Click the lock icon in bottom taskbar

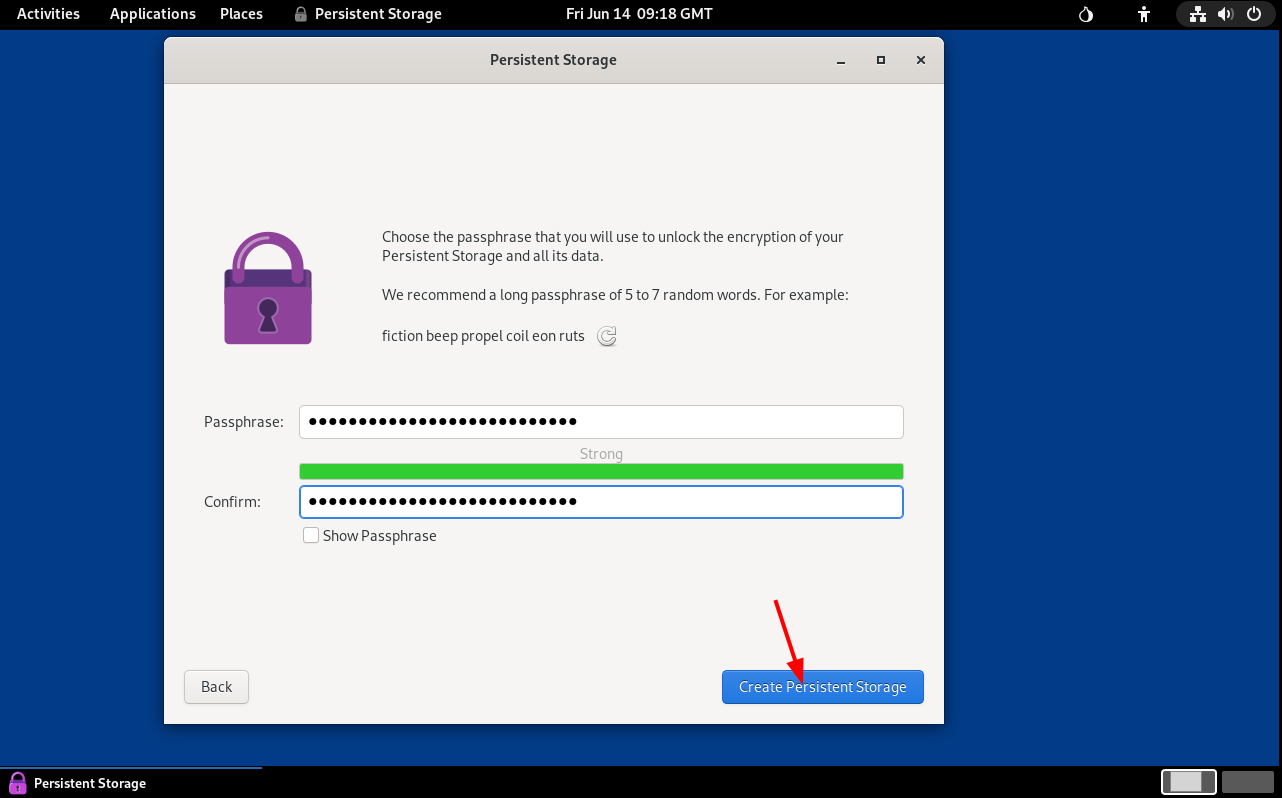(x=17, y=783)
